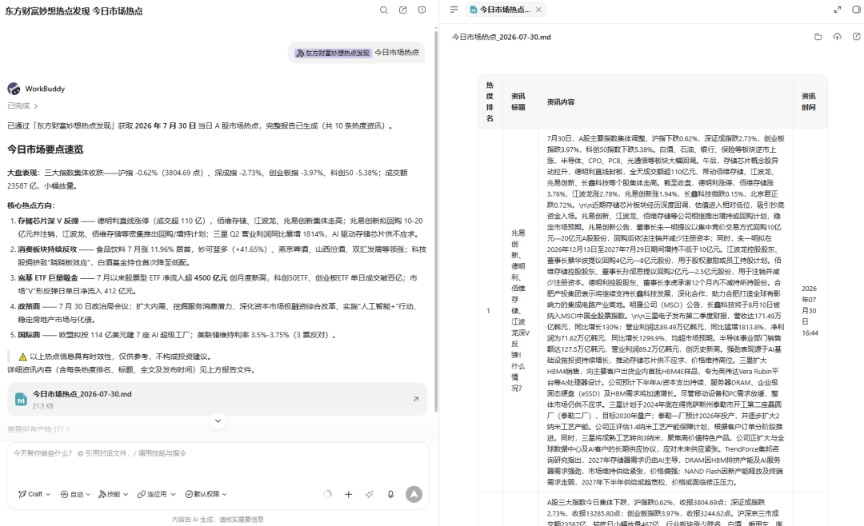Screen dimensions: 864x526
Task: Open the file's folder location icon
Action: (x=818, y=37)
